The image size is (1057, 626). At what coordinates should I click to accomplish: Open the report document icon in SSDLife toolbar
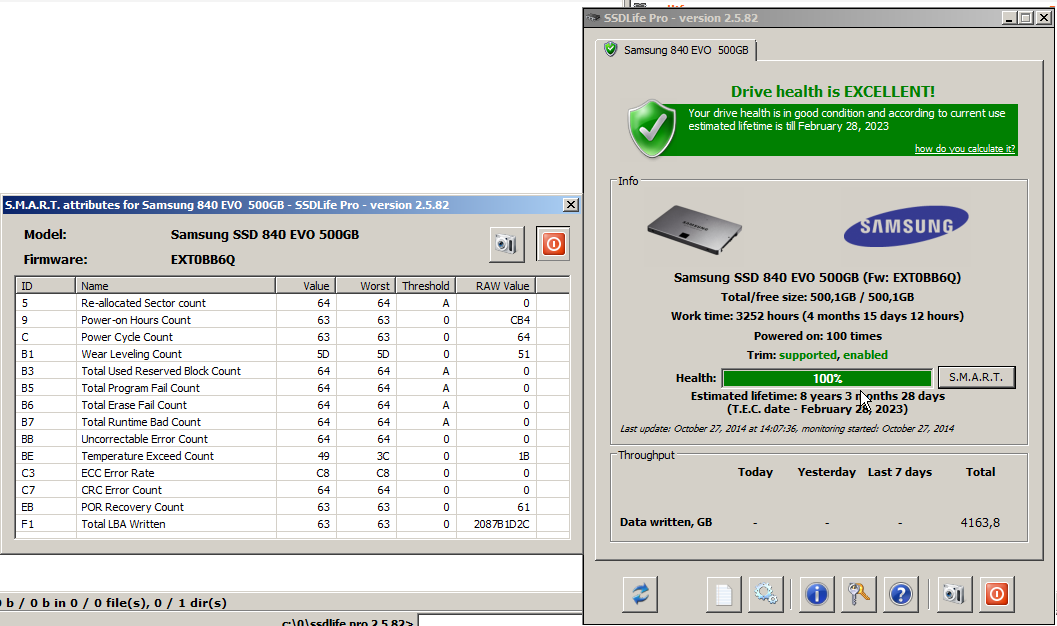coord(723,594)
